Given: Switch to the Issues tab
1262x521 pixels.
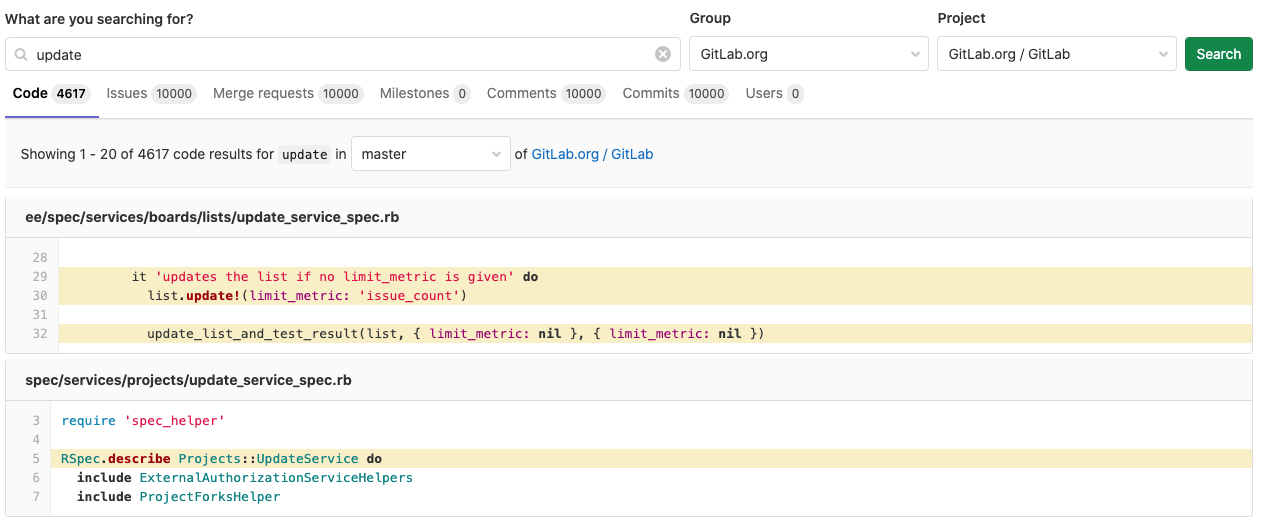Looking at the screenshot, I should [150, 94].
